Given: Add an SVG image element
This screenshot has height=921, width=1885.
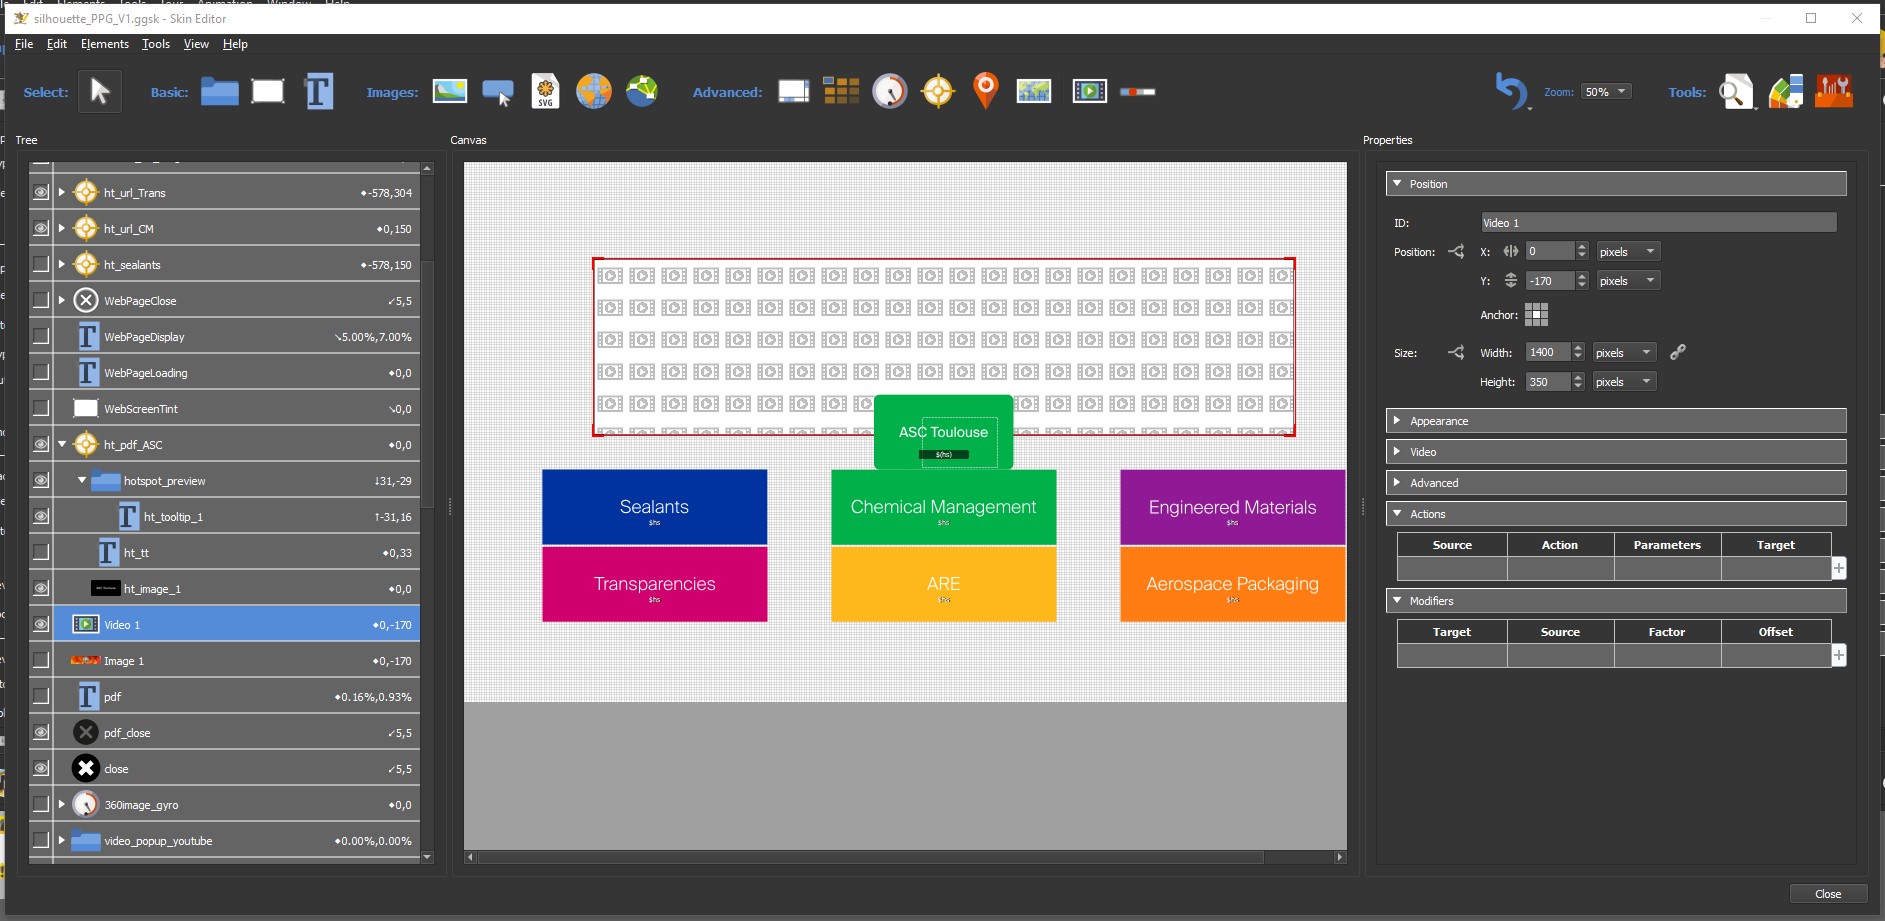Looking at the screenshot, I should 545,92.
